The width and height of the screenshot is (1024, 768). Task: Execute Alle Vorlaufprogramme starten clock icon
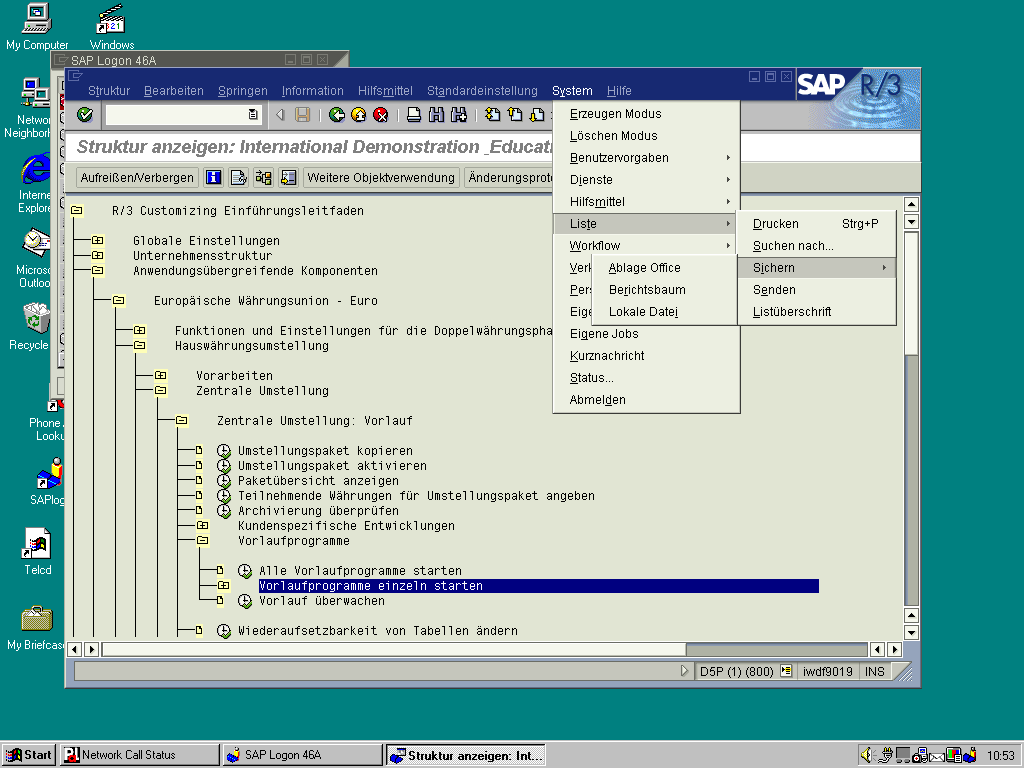click(x=245, y=571)
